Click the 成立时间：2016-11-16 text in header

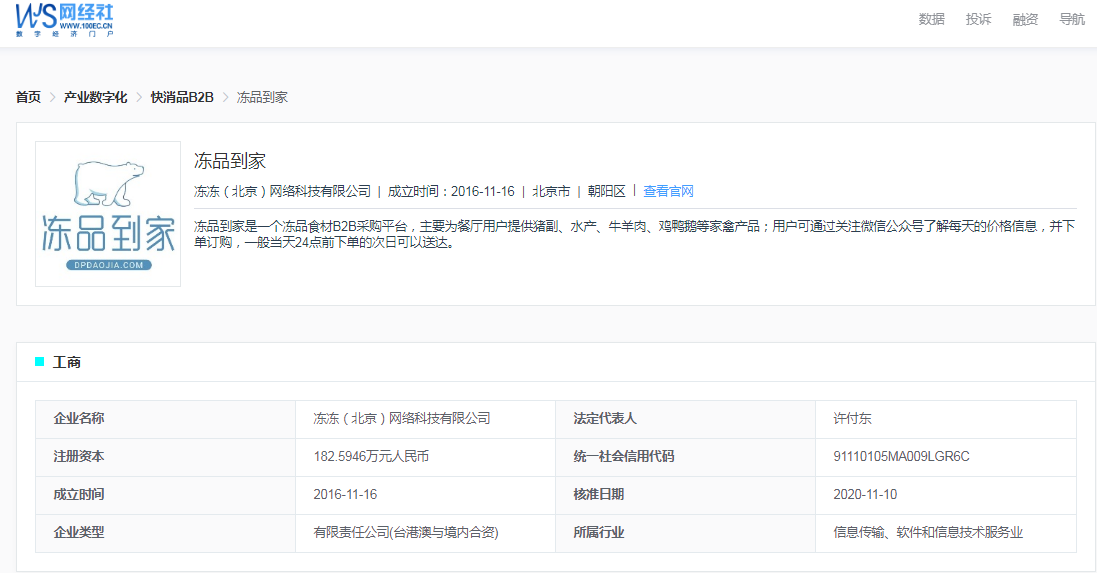[451, 191]
